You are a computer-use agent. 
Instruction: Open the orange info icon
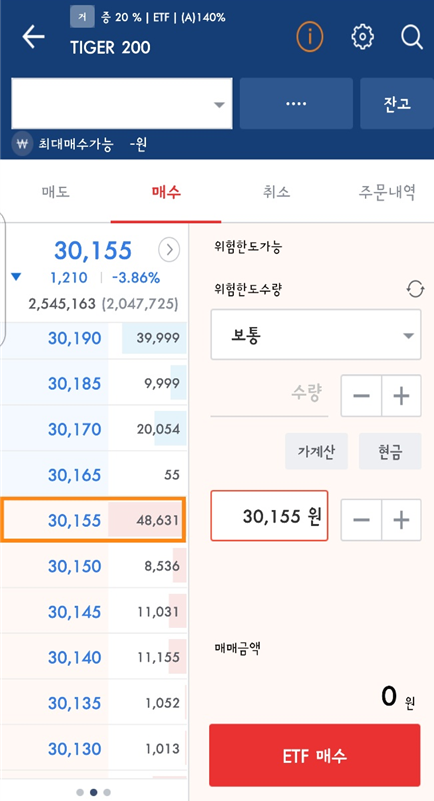point(310,37)
